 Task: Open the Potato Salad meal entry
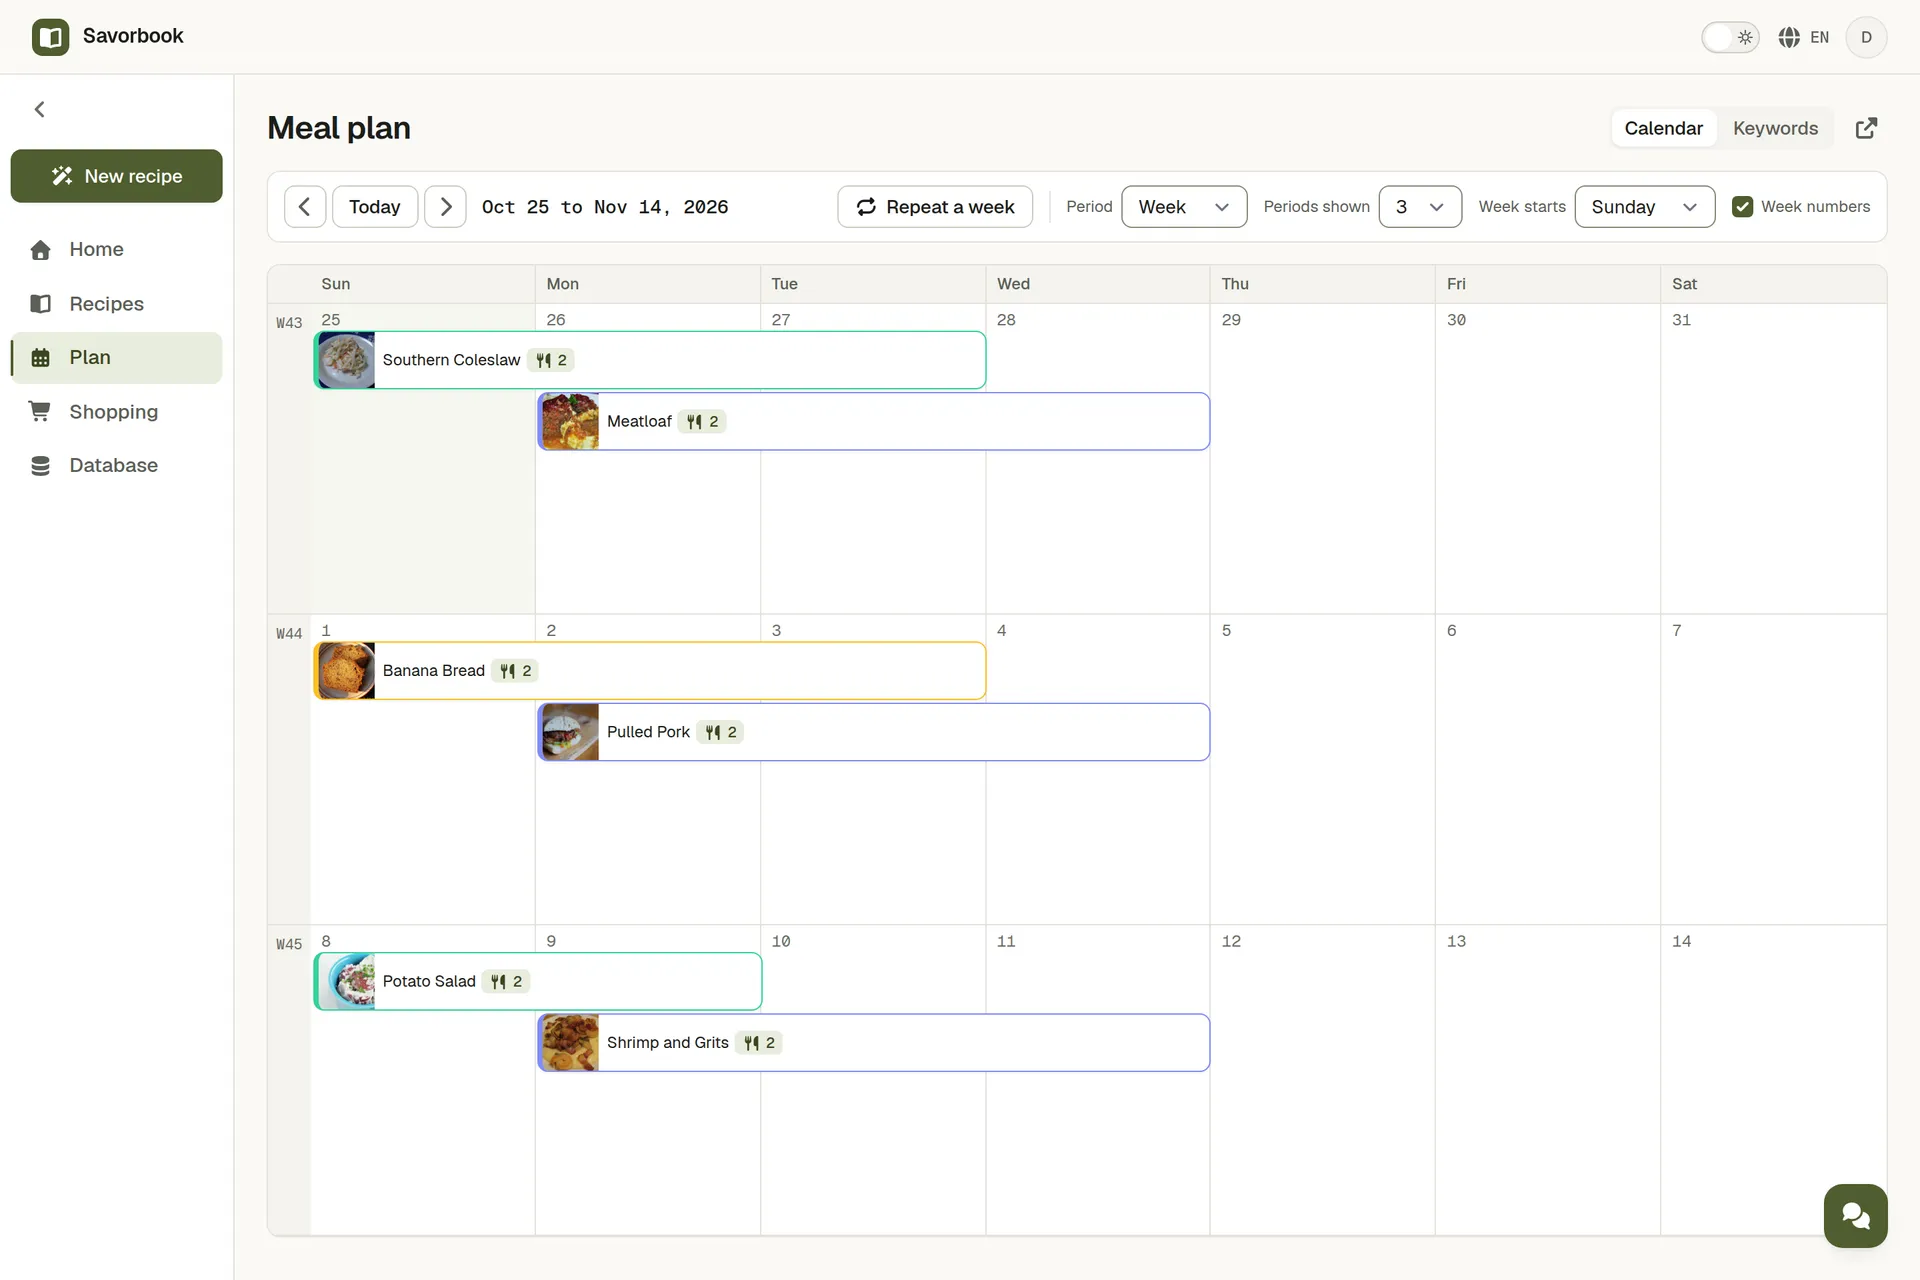[538, 982]
